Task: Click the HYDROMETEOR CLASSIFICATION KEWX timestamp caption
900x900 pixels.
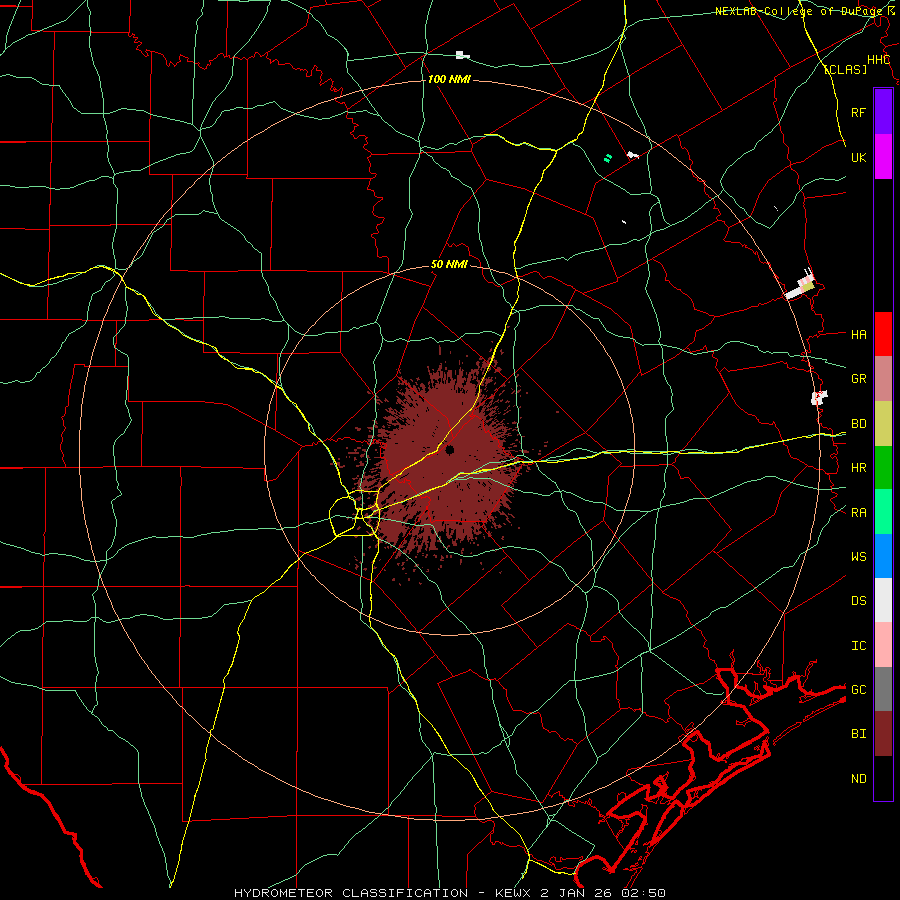Action: coord(450,893)
